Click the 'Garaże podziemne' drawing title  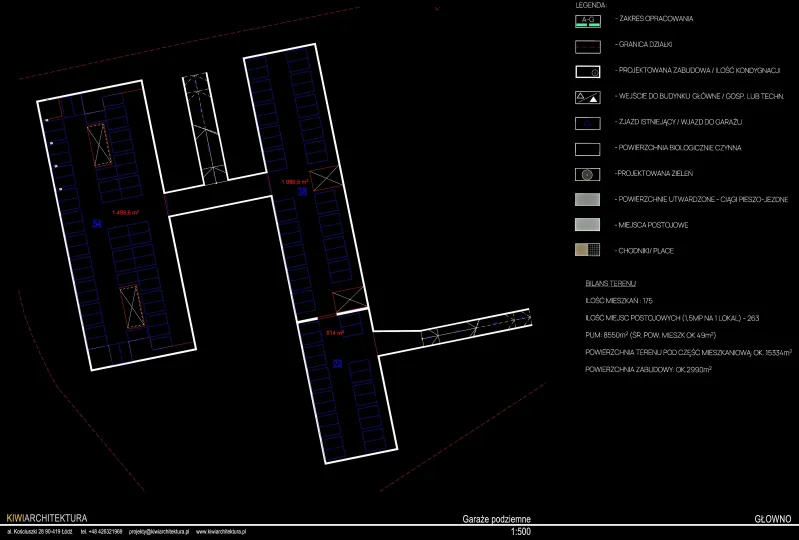coord(496,520)
